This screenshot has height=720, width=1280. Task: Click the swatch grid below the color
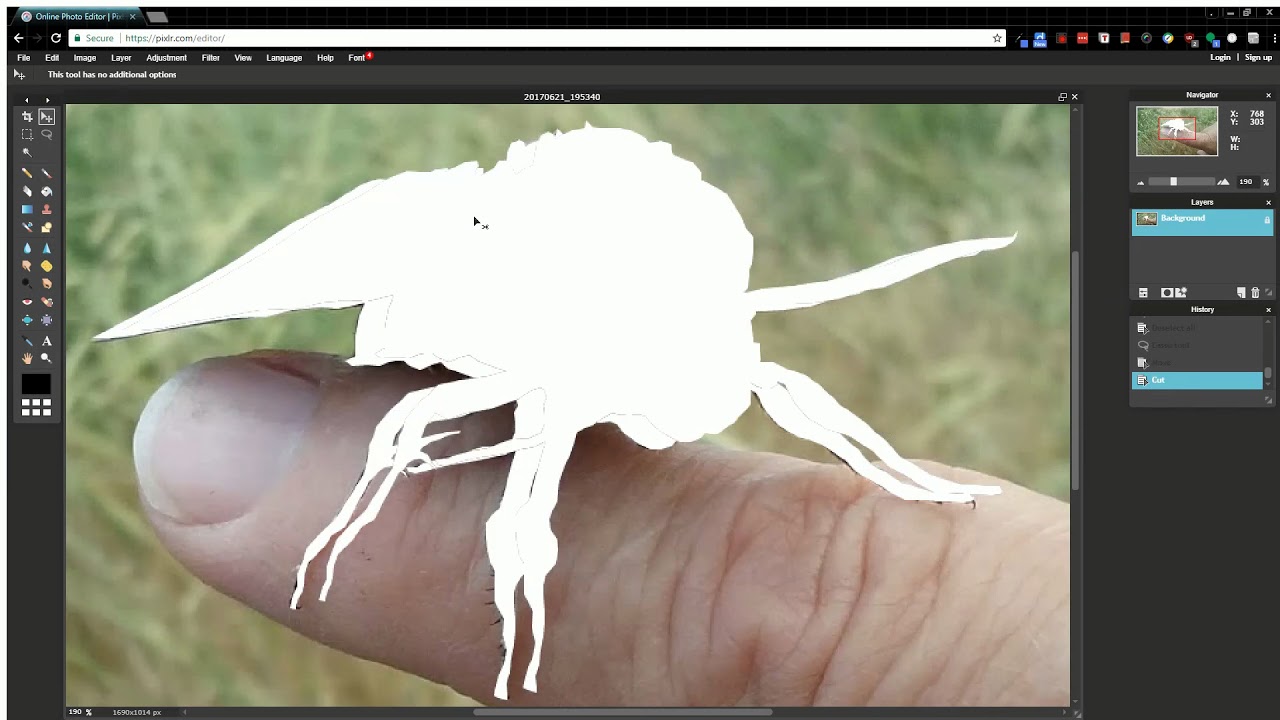[x=37, y=407]
